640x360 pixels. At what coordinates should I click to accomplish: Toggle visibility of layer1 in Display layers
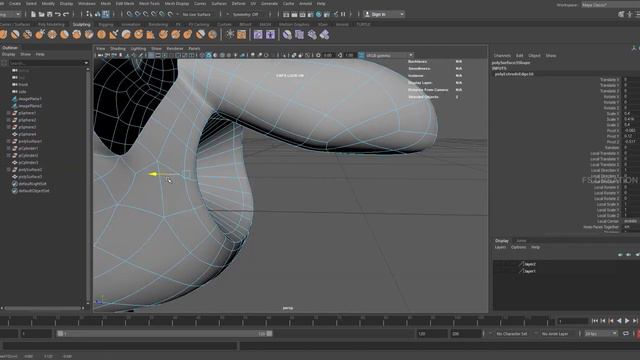497,271
